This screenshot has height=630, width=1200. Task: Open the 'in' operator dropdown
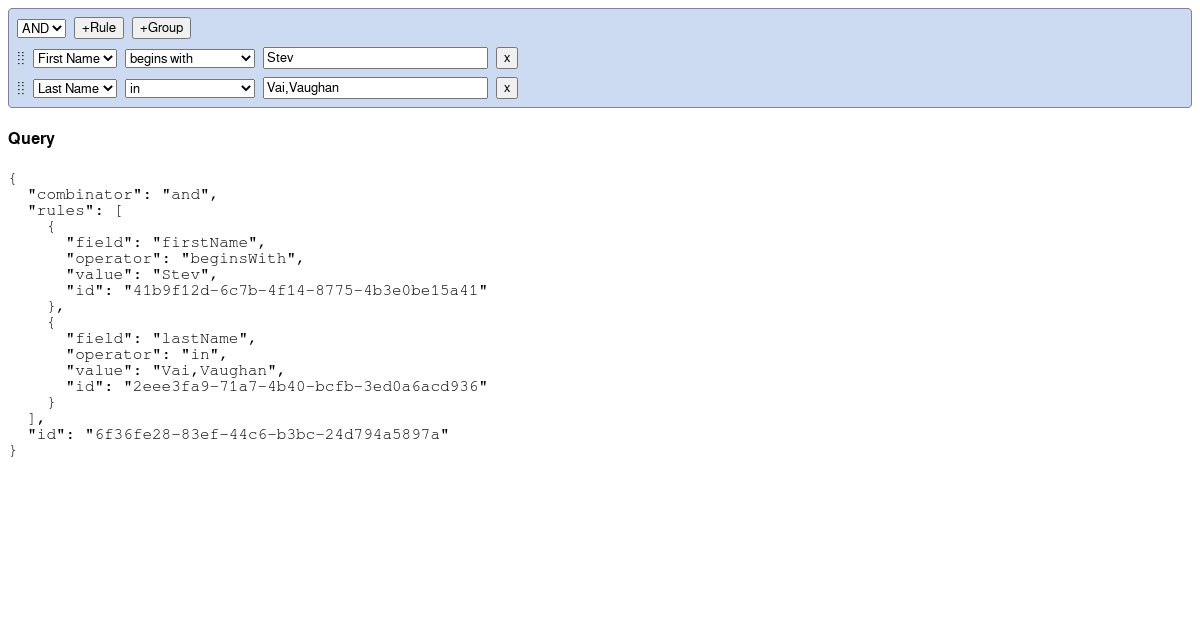pyautogui.click(x=189, y=88)
